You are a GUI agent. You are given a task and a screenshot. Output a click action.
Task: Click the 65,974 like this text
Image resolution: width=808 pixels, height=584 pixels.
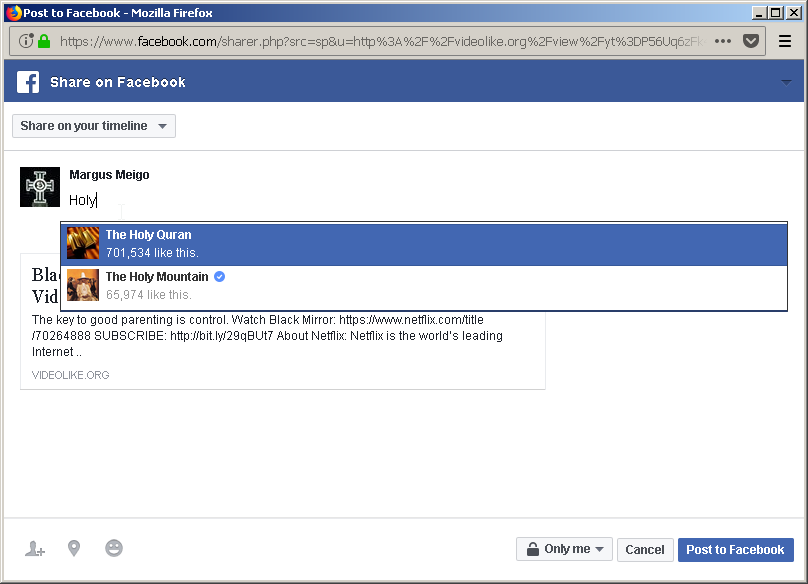[x=149, y=295]
